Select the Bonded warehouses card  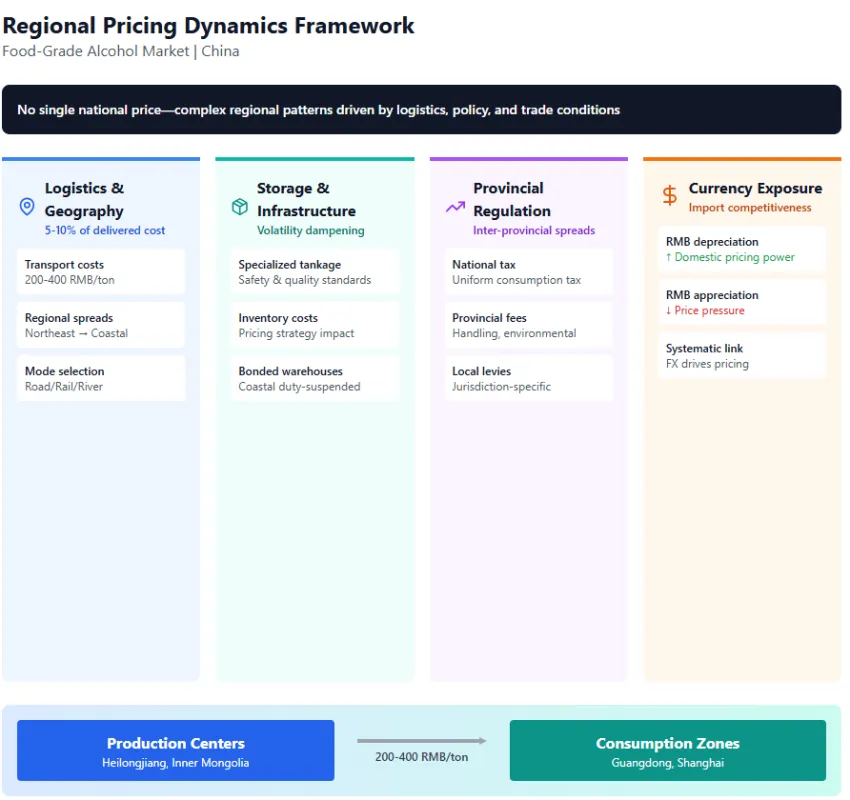(315, 378)
